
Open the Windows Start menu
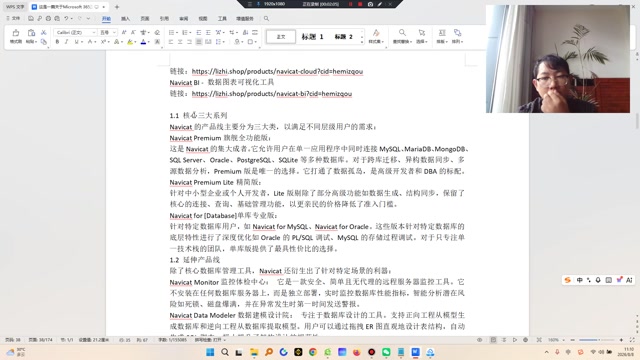(210, 352)
